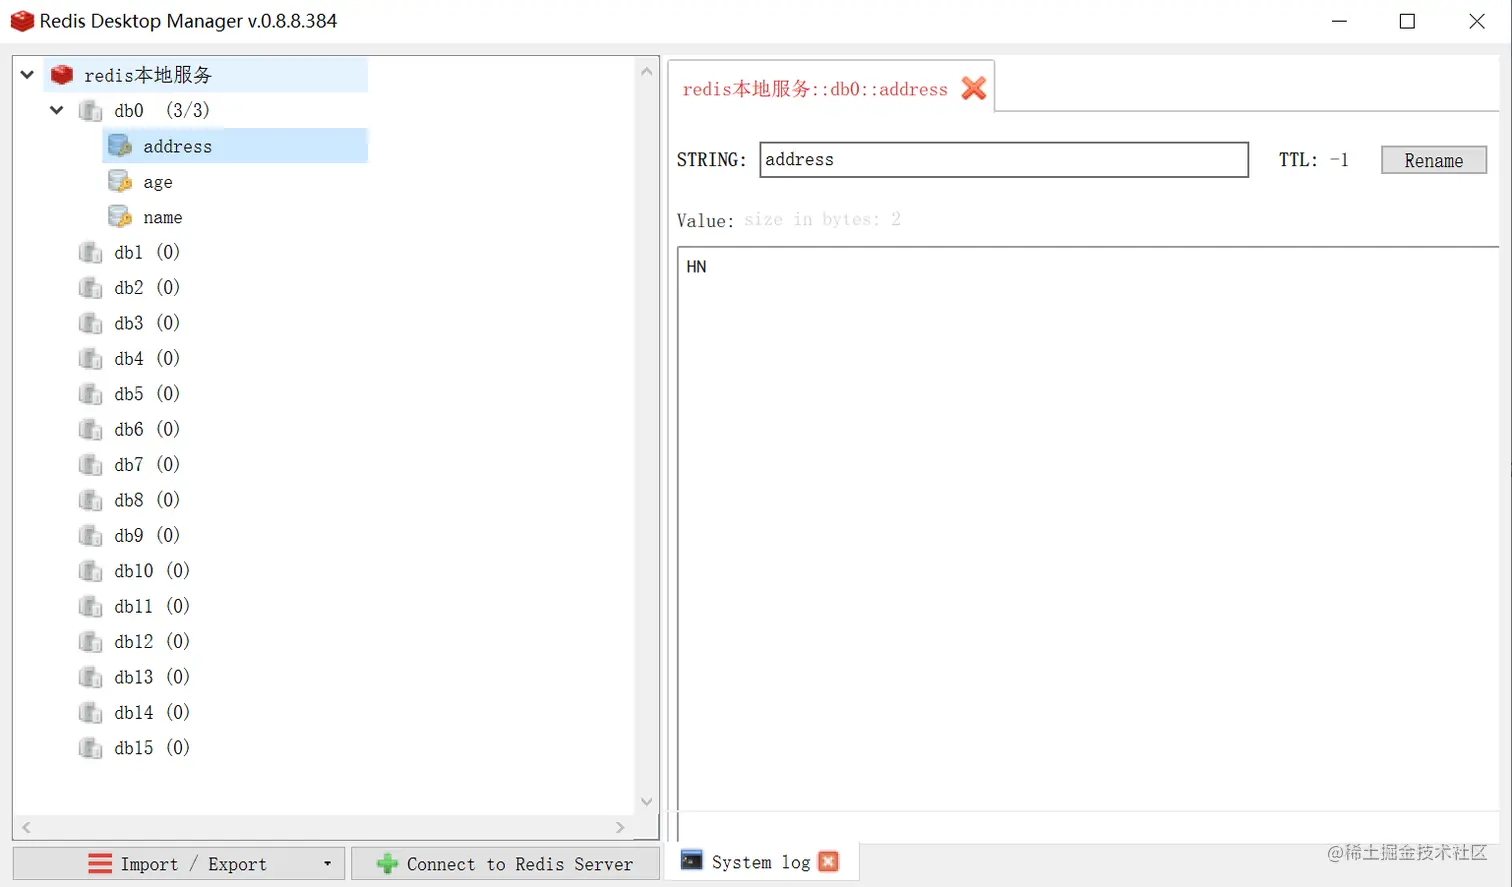
Task: Click the db5 database icon
Action: tap(90, 394)
